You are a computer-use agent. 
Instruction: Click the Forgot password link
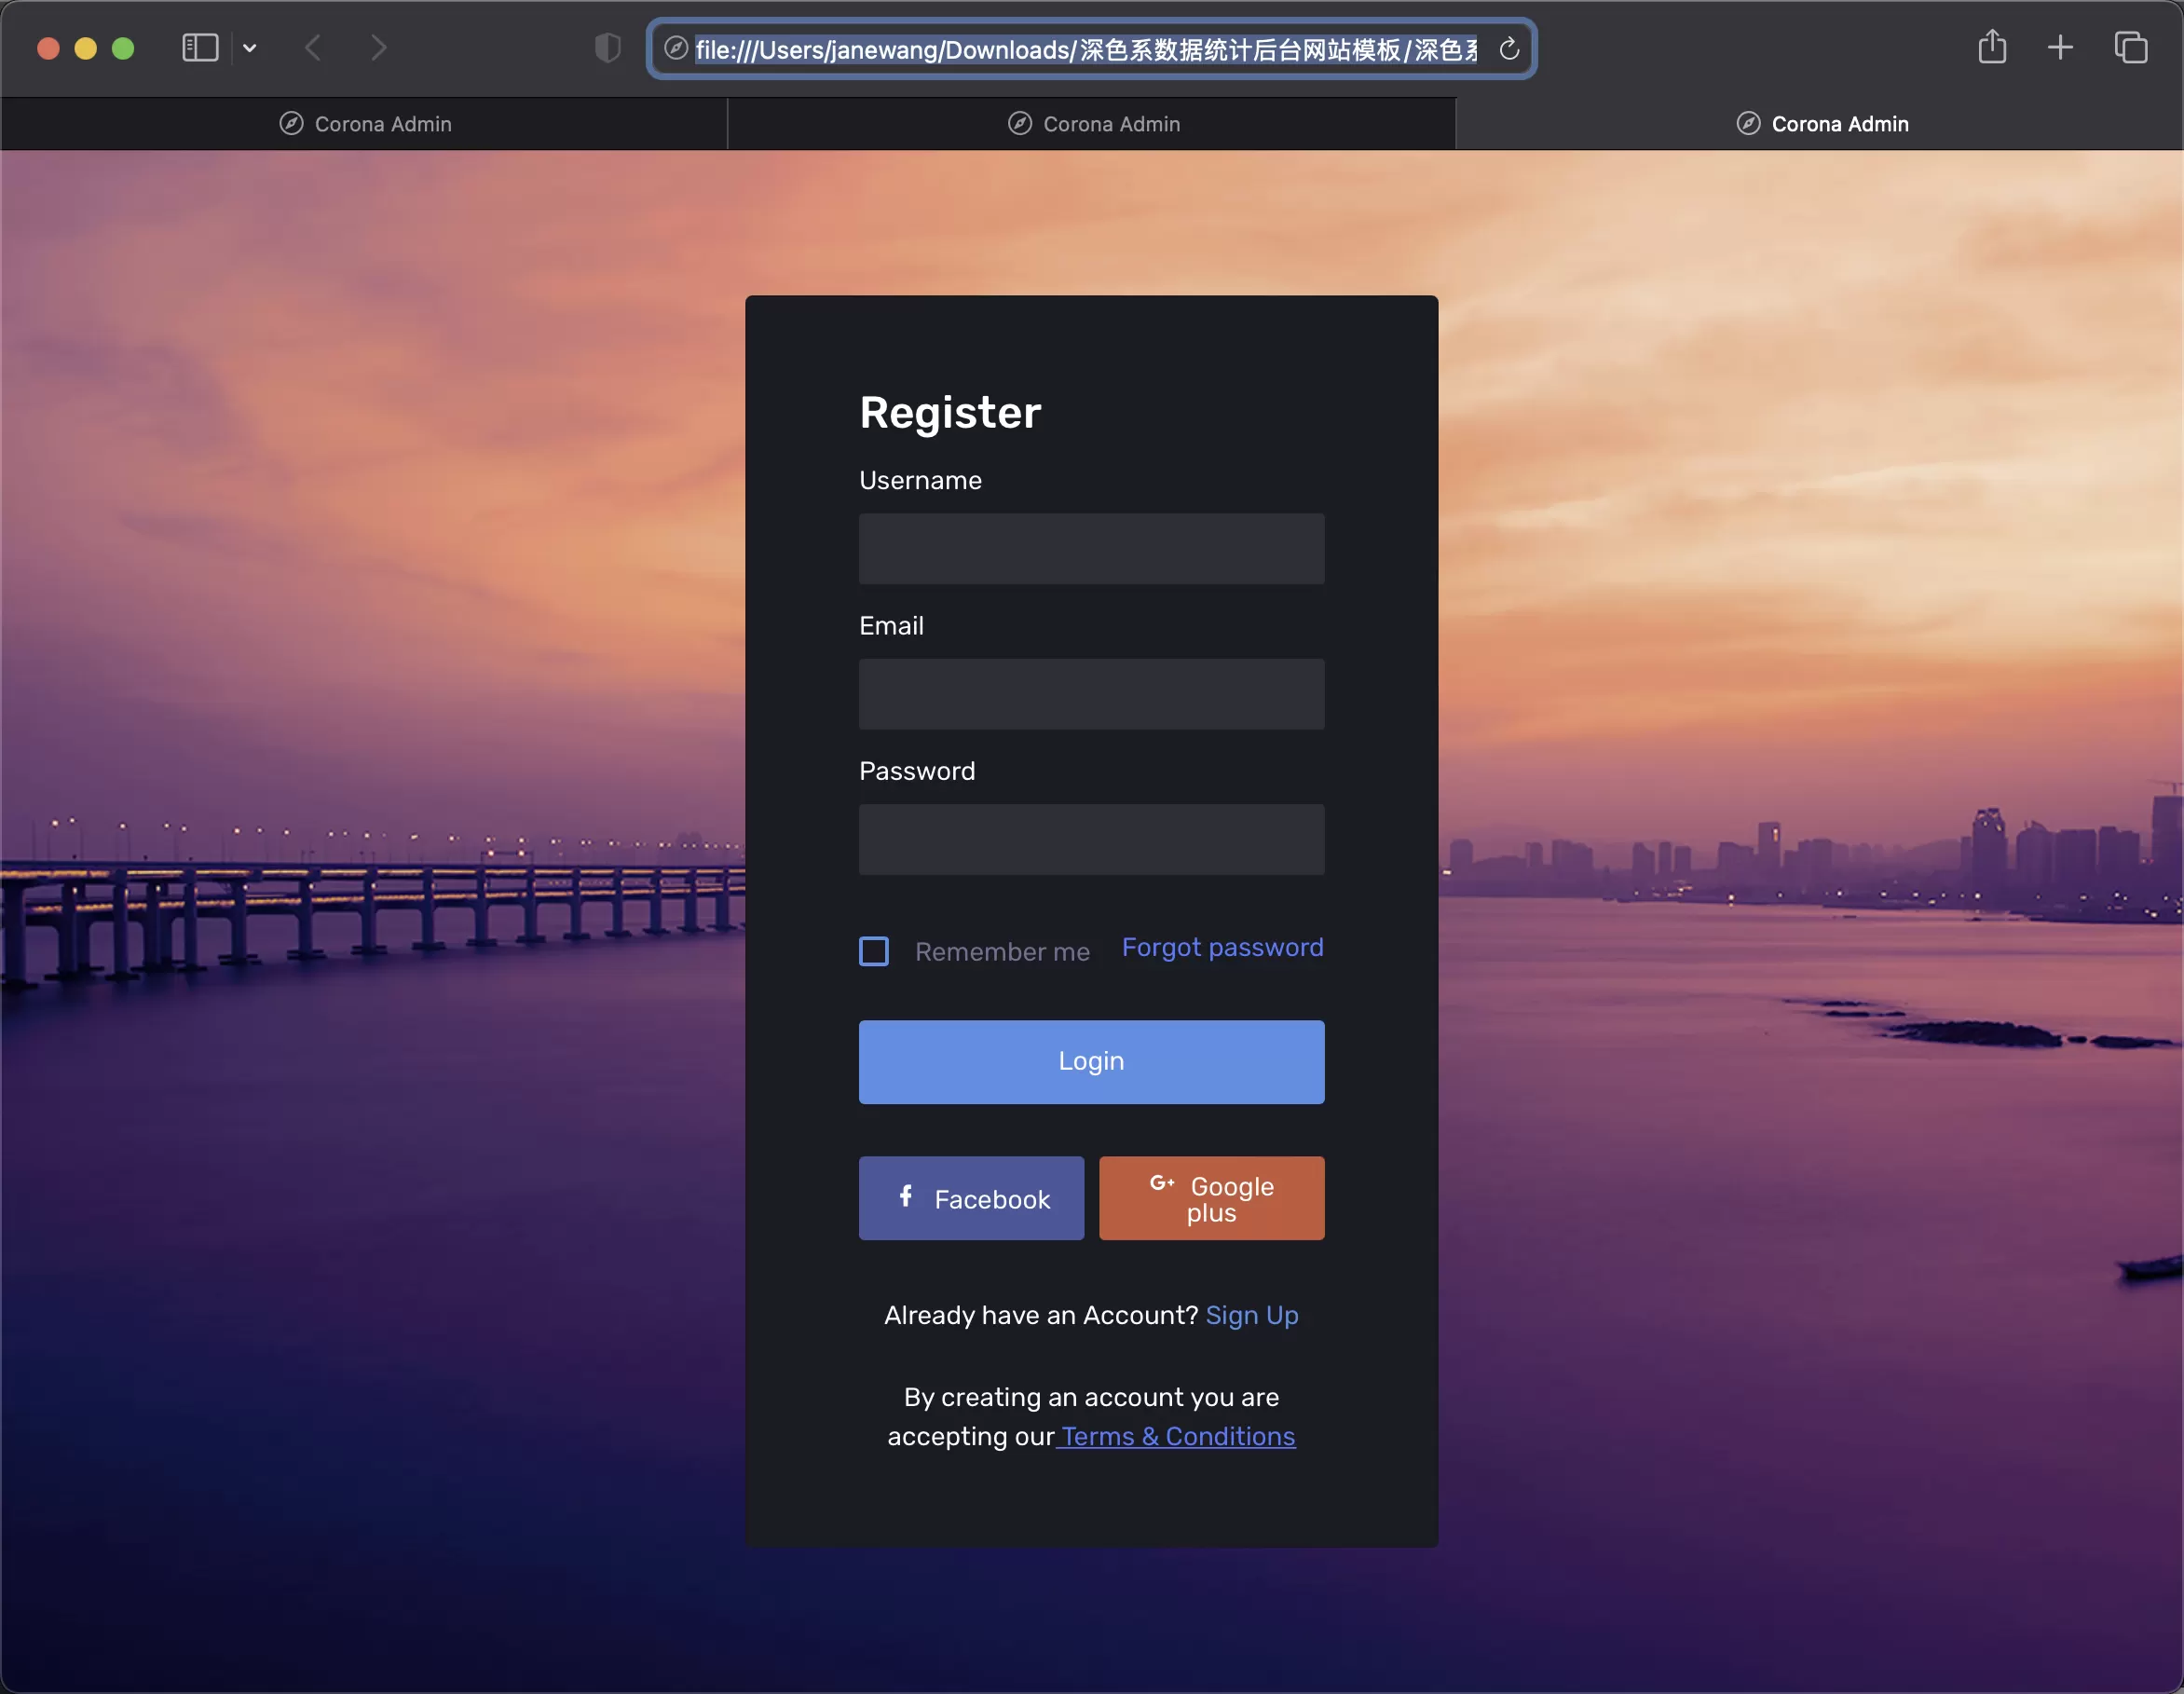pyautogui.click(x=1223, y=946)
